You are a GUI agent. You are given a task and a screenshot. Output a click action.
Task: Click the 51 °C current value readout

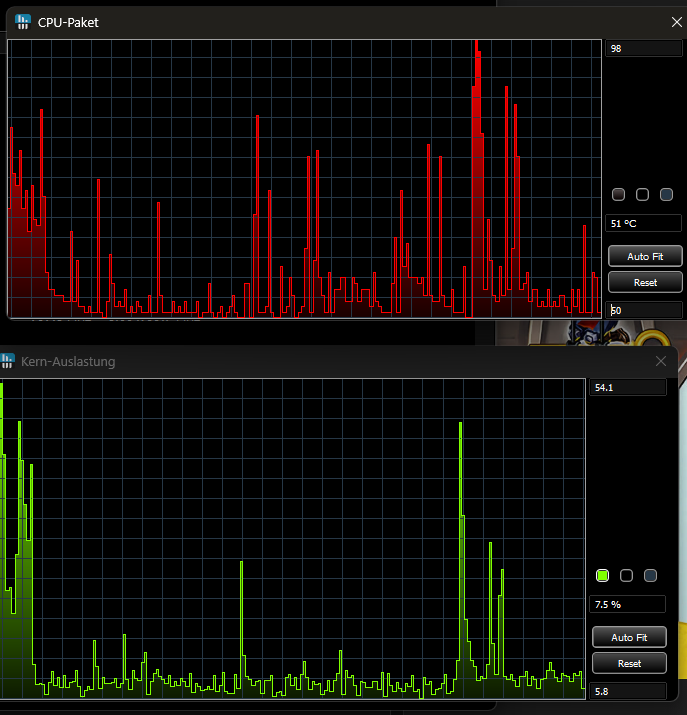(x=643, y=223)
